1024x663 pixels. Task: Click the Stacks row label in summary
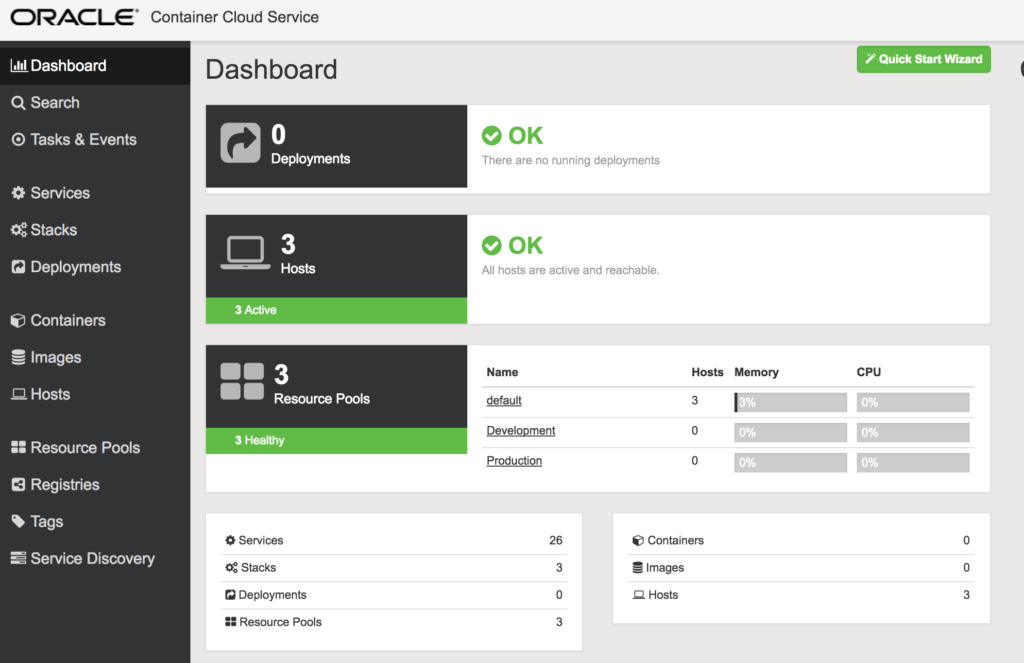click(259, 568)
